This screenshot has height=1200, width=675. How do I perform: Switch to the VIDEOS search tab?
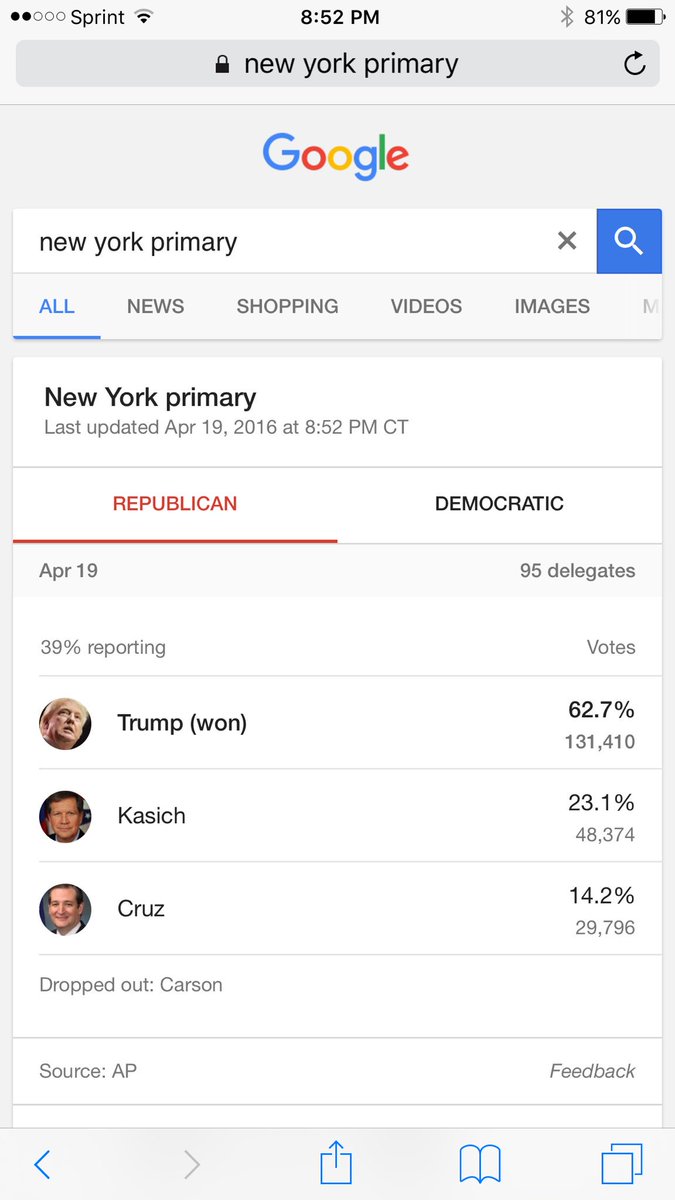click(426, 306)
